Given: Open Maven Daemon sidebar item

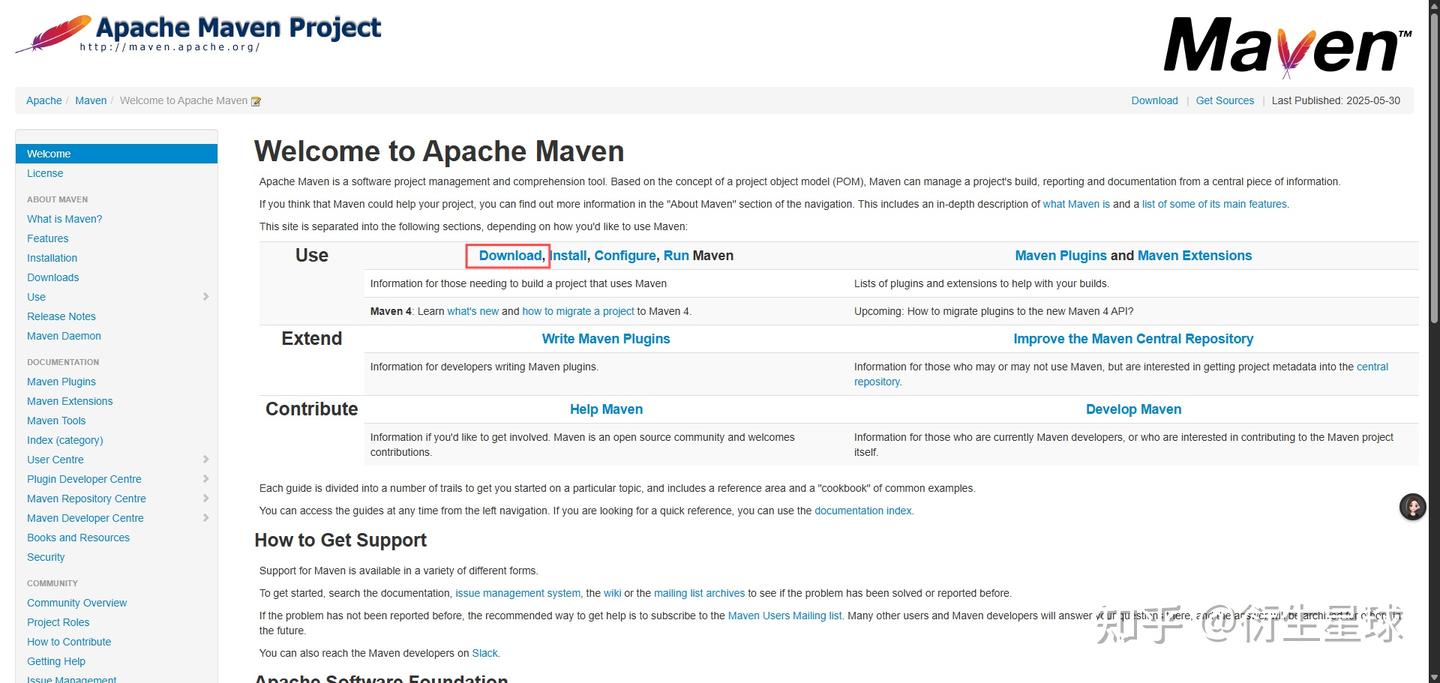Looking at the screenshot, I should pos(64,336).
